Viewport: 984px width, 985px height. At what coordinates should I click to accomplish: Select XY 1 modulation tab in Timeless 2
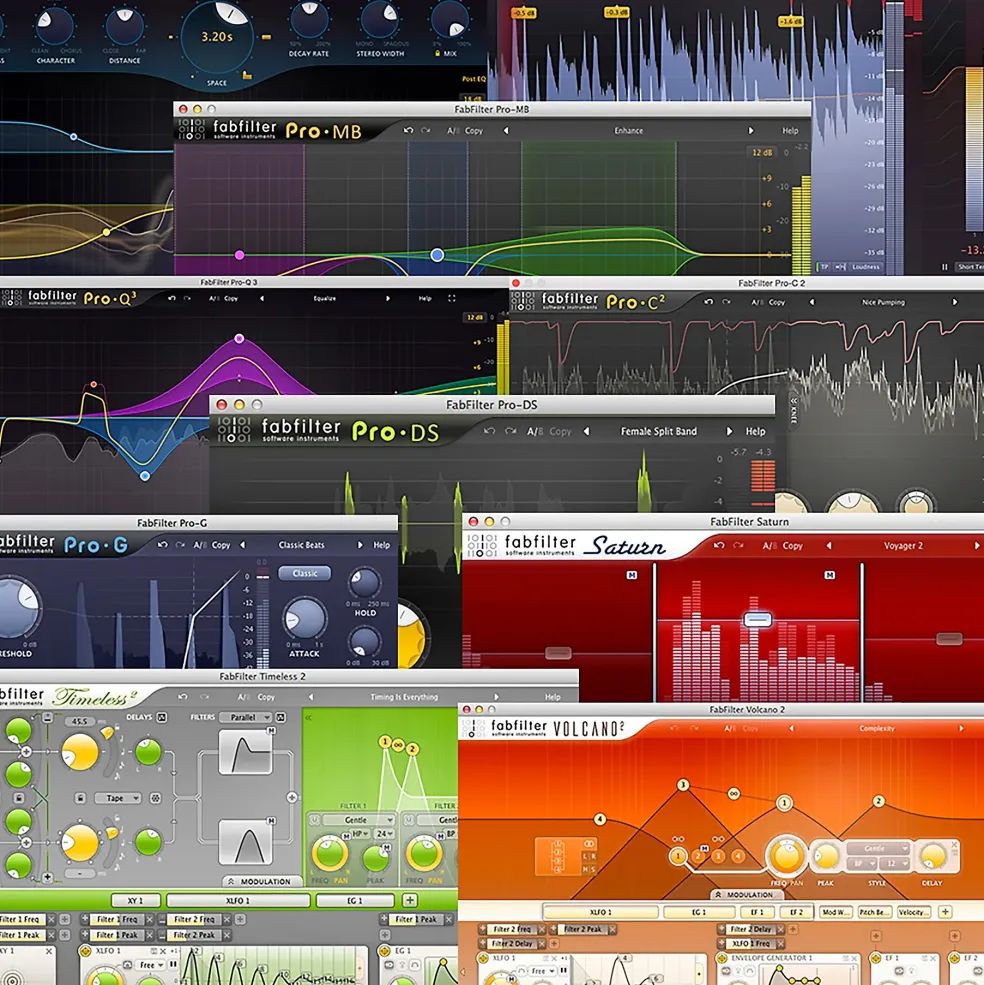[136, 900]
